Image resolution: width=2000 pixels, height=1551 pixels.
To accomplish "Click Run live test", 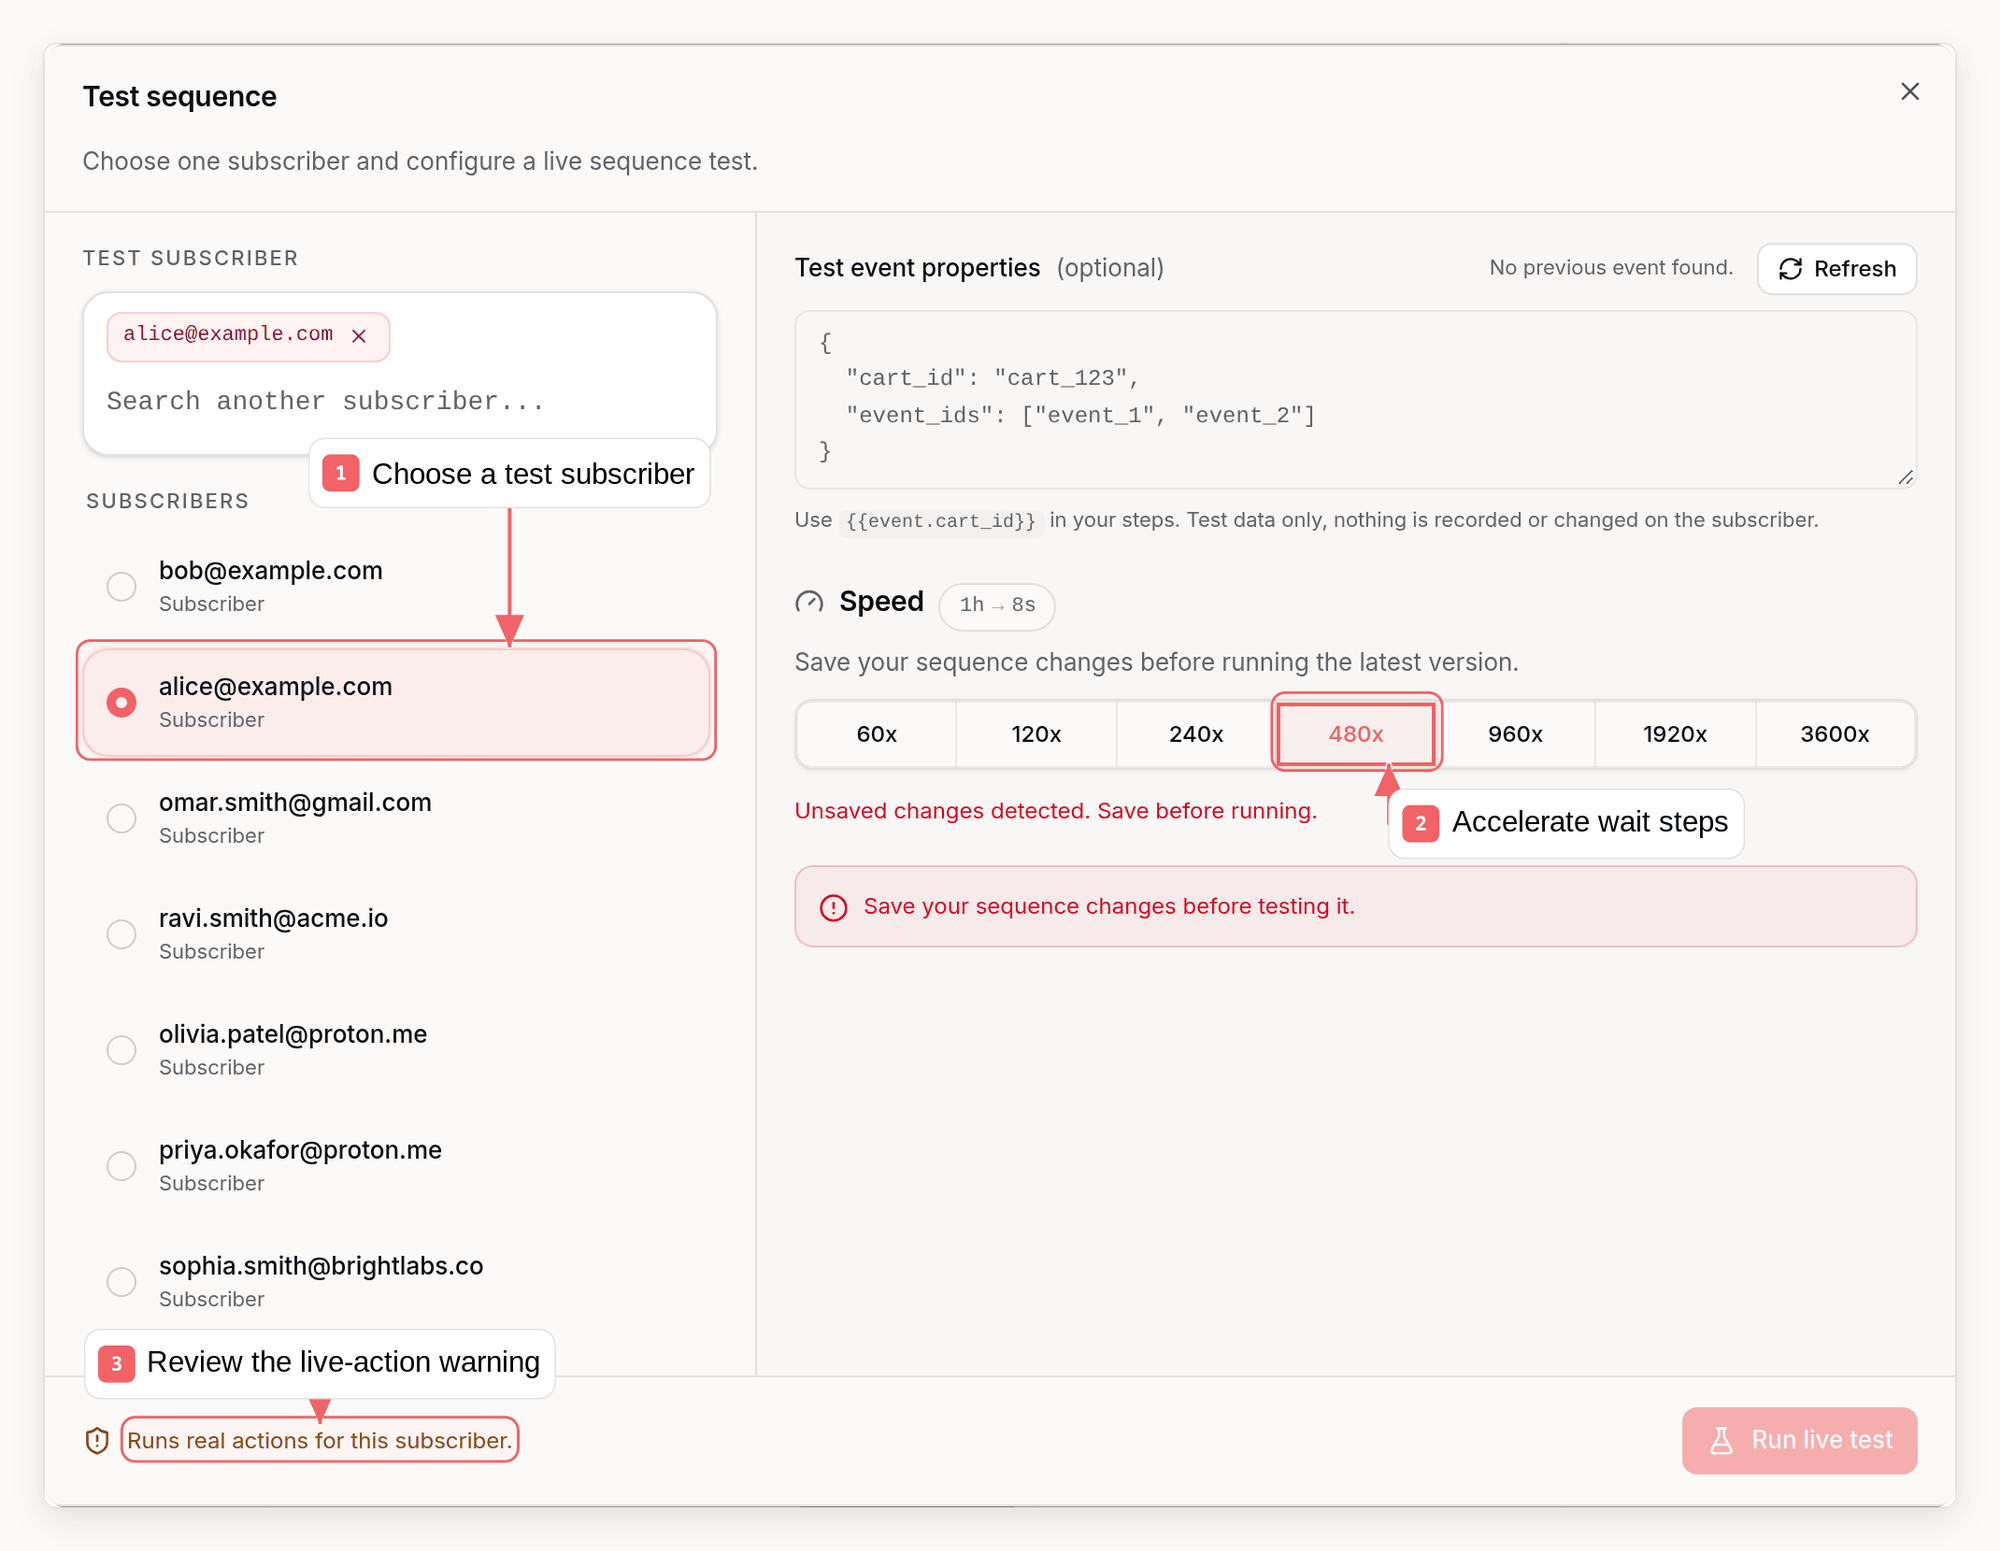I will 1799,1440.
